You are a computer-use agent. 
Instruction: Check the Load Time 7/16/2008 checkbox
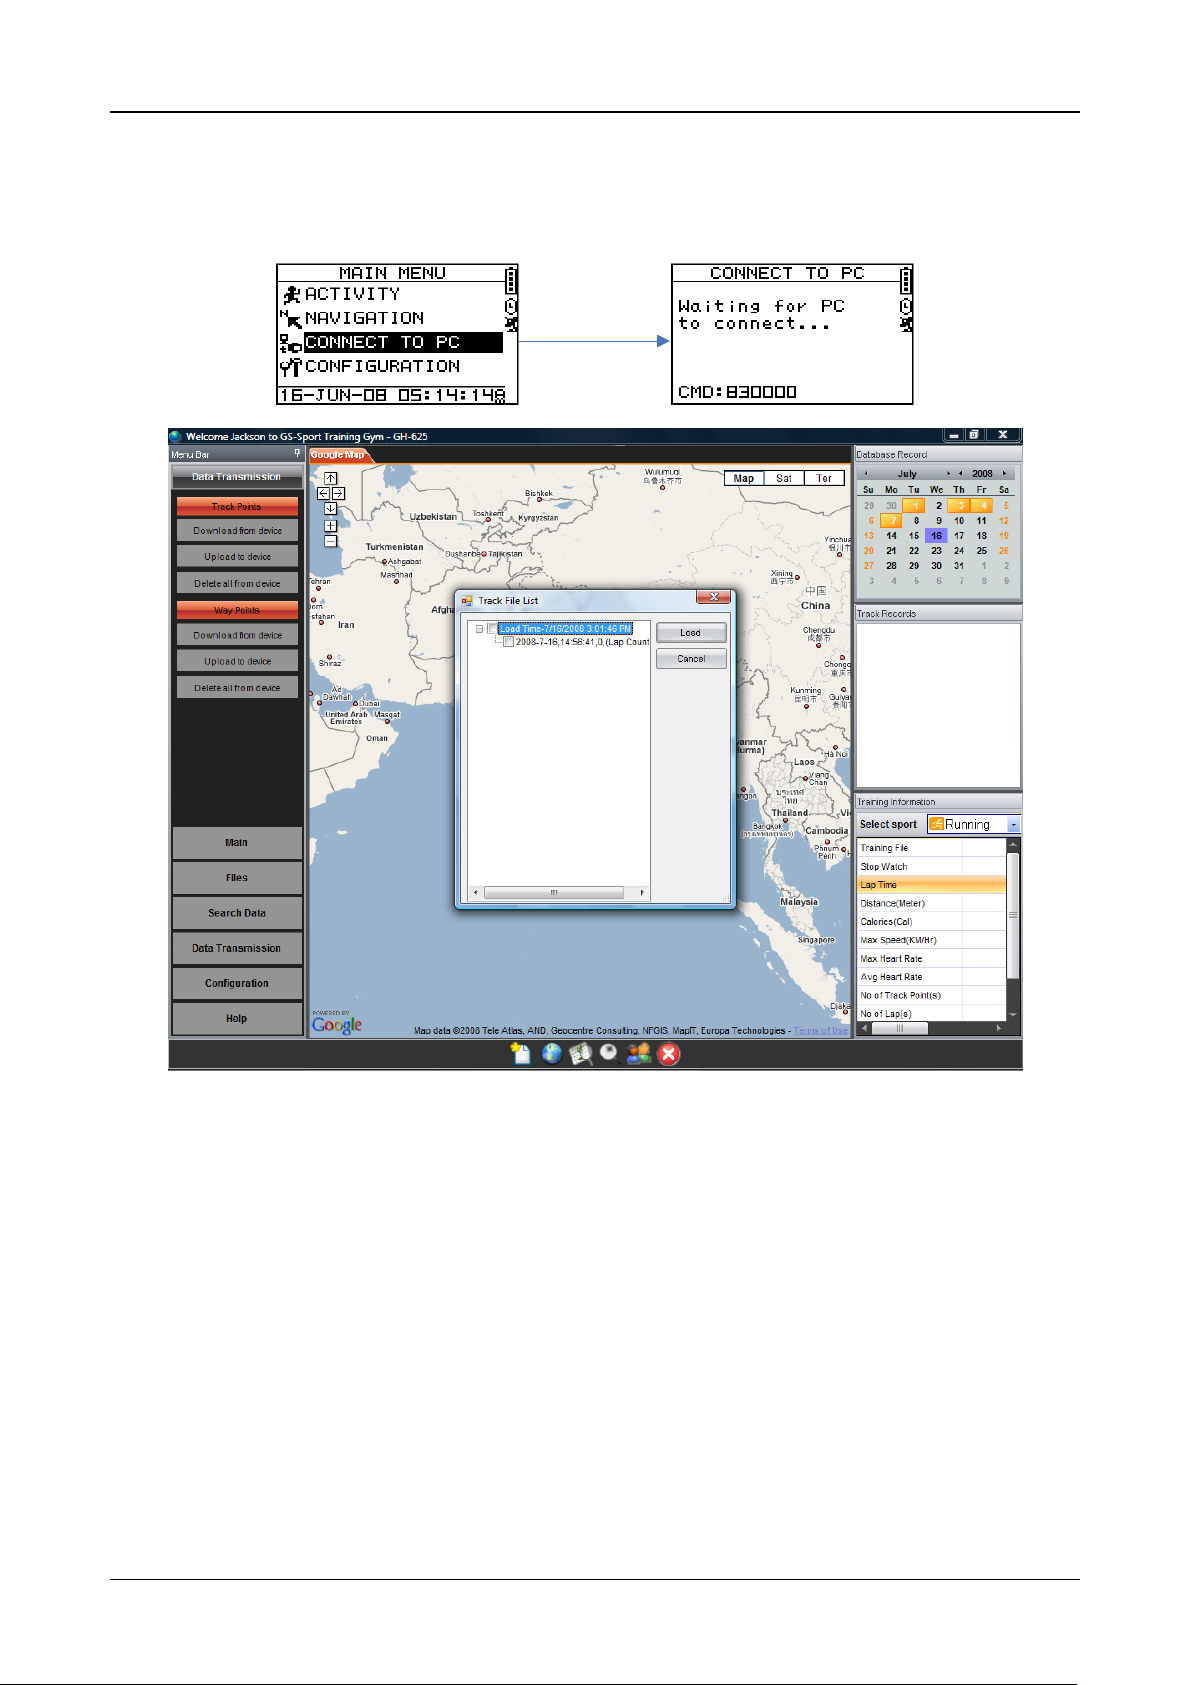coord(492,629)
